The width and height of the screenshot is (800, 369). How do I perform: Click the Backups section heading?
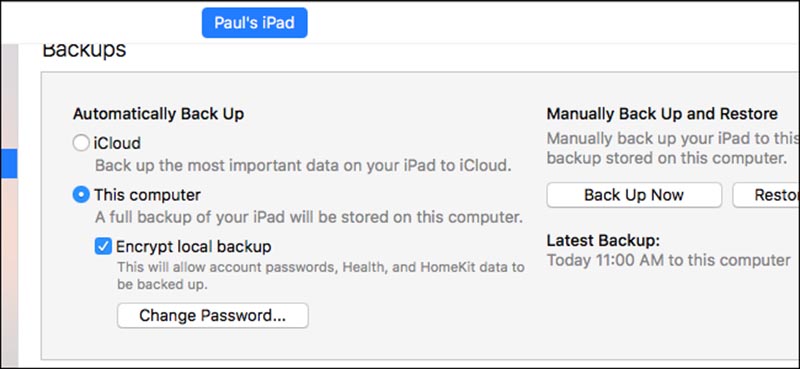pos(84,51)
